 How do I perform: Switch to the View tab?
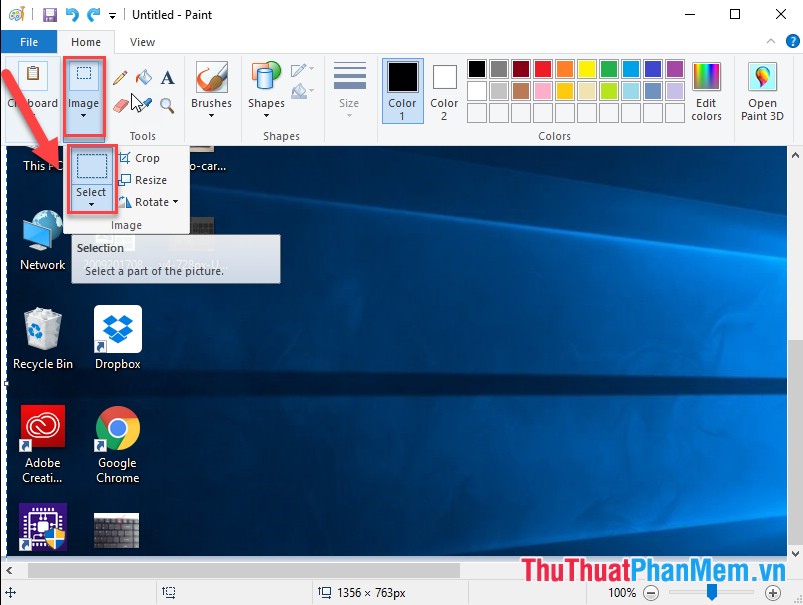[x=141, y=42]
